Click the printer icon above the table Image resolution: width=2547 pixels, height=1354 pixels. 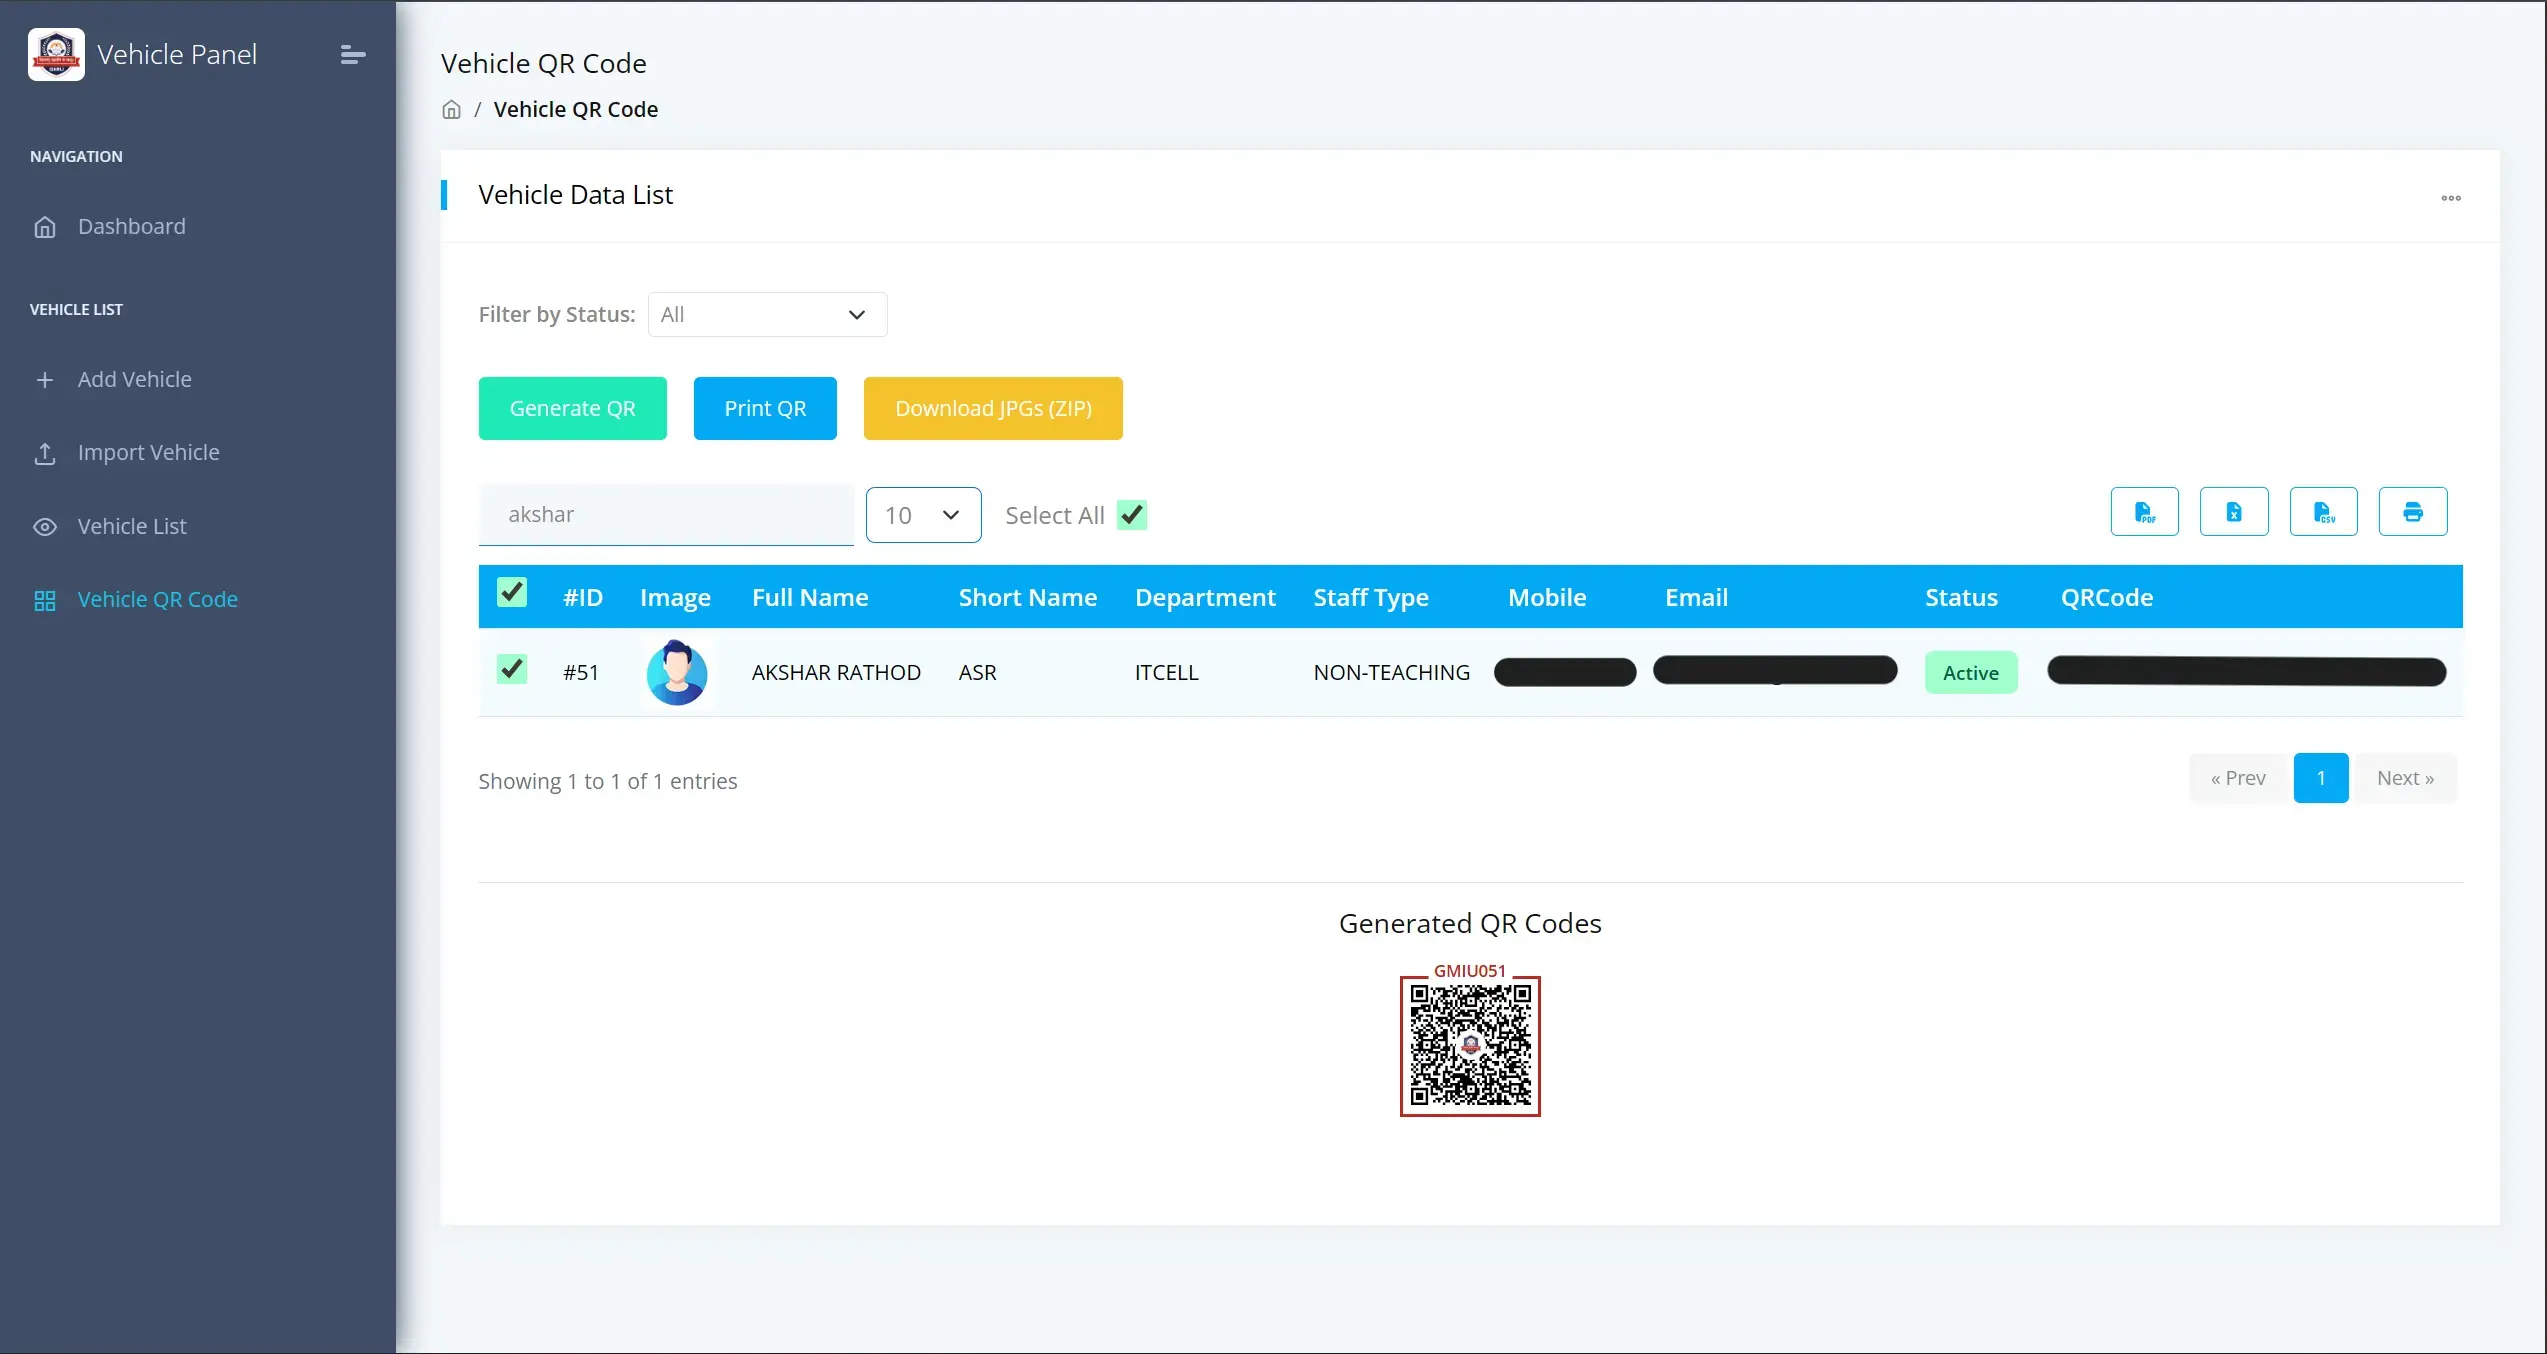tap(2413, 512)
